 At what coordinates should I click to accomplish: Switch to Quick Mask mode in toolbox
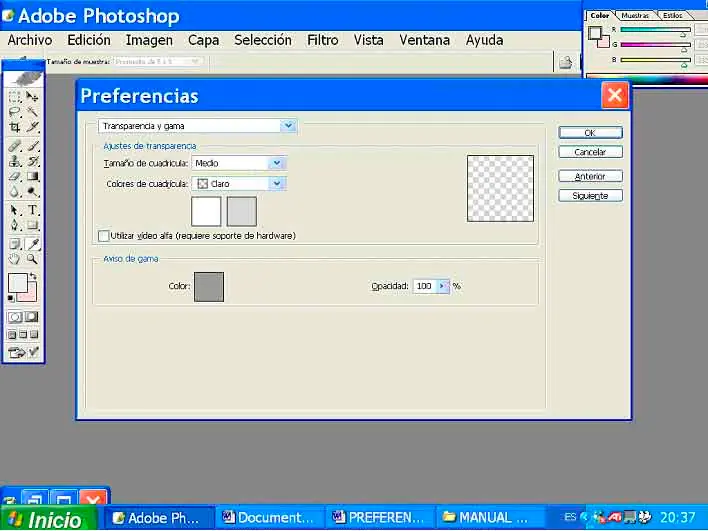tap(32, 317)
